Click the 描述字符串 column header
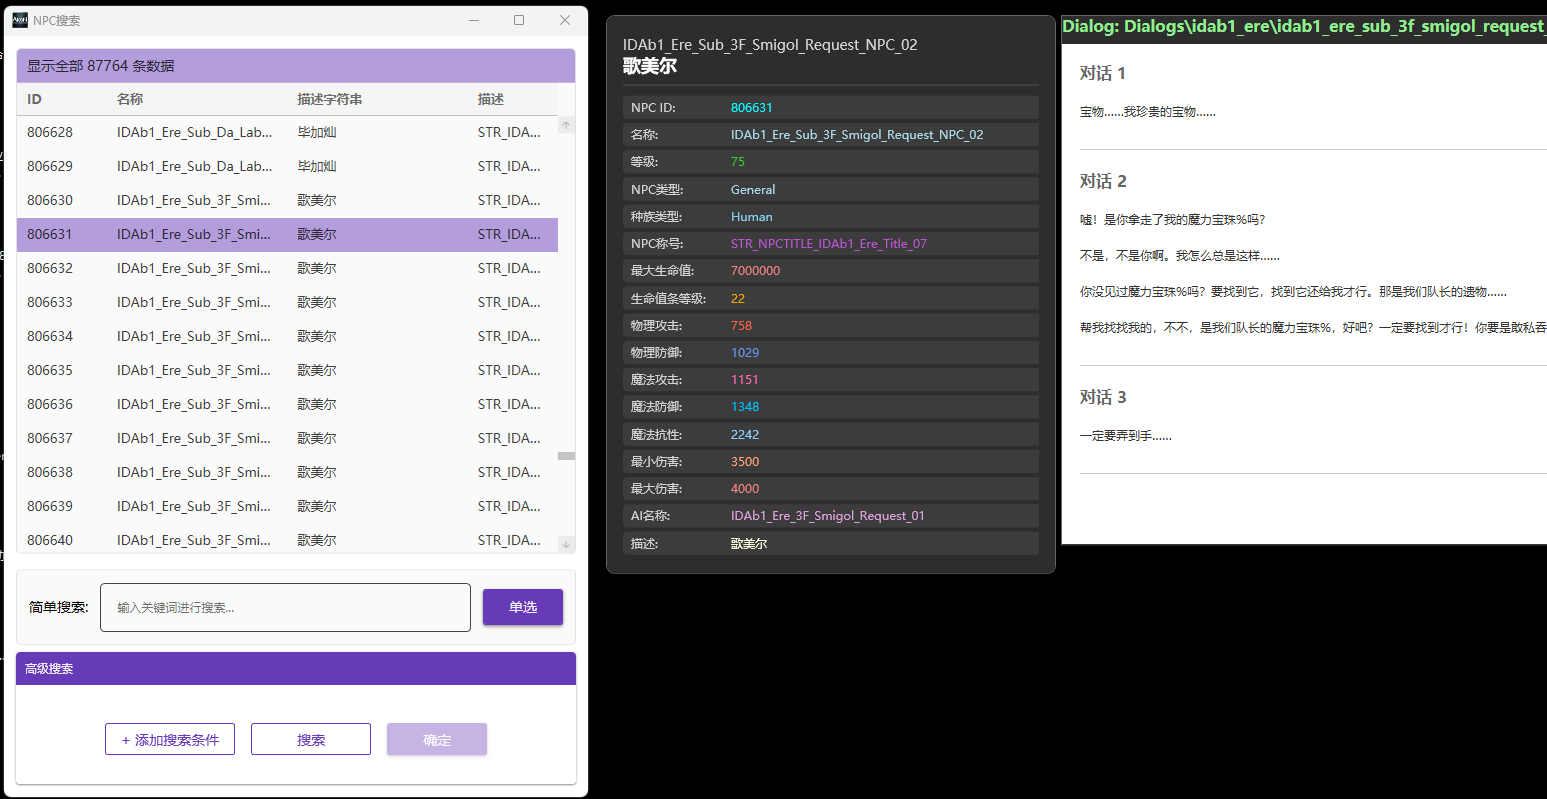This screenshot has height=799, width=1547. 330,99
